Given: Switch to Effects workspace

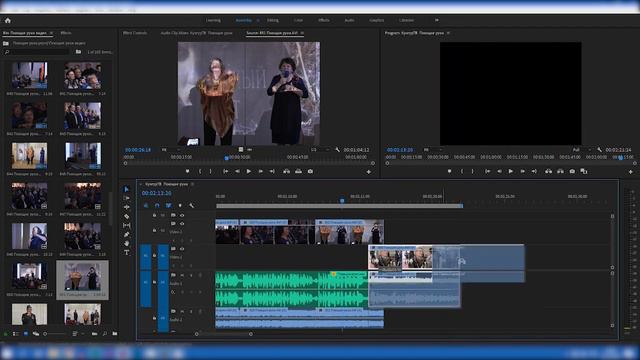Looking at the screenshot, I should [324, 20].
